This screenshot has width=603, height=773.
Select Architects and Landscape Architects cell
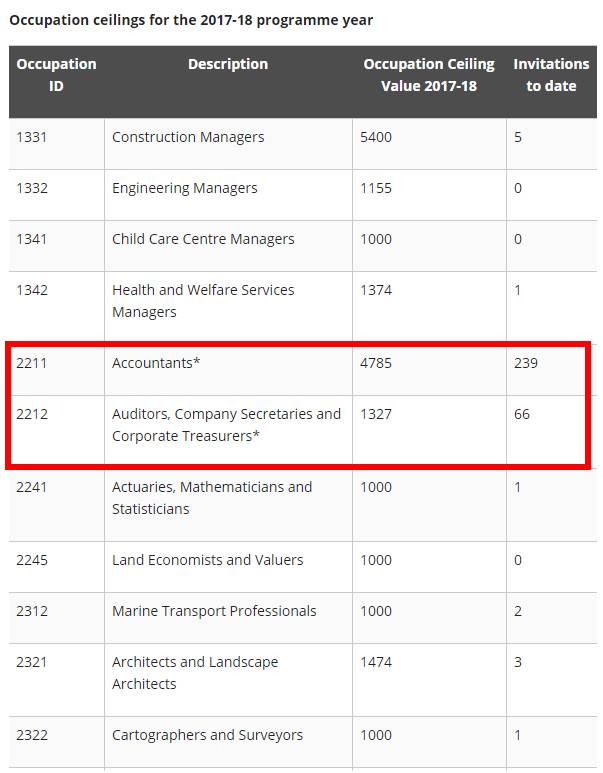(x=195, y=673)
